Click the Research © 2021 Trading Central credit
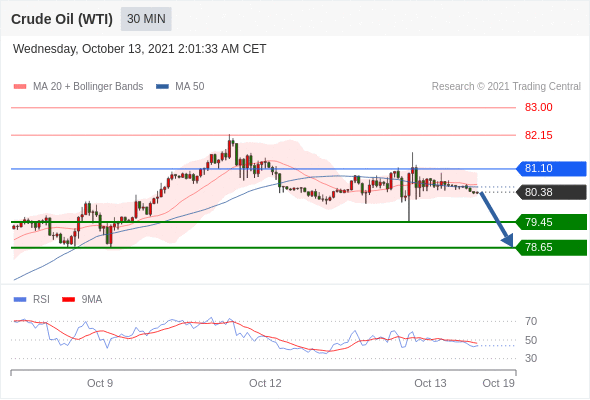 pos(506,87)
